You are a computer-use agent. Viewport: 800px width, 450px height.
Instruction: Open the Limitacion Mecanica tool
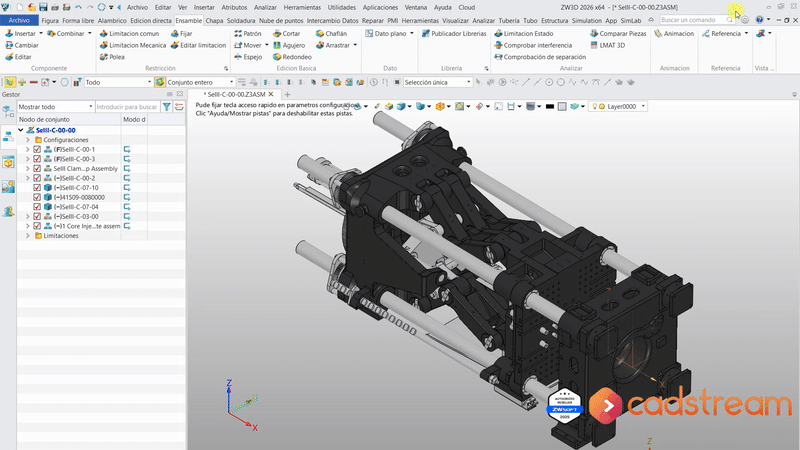(133, 45)
